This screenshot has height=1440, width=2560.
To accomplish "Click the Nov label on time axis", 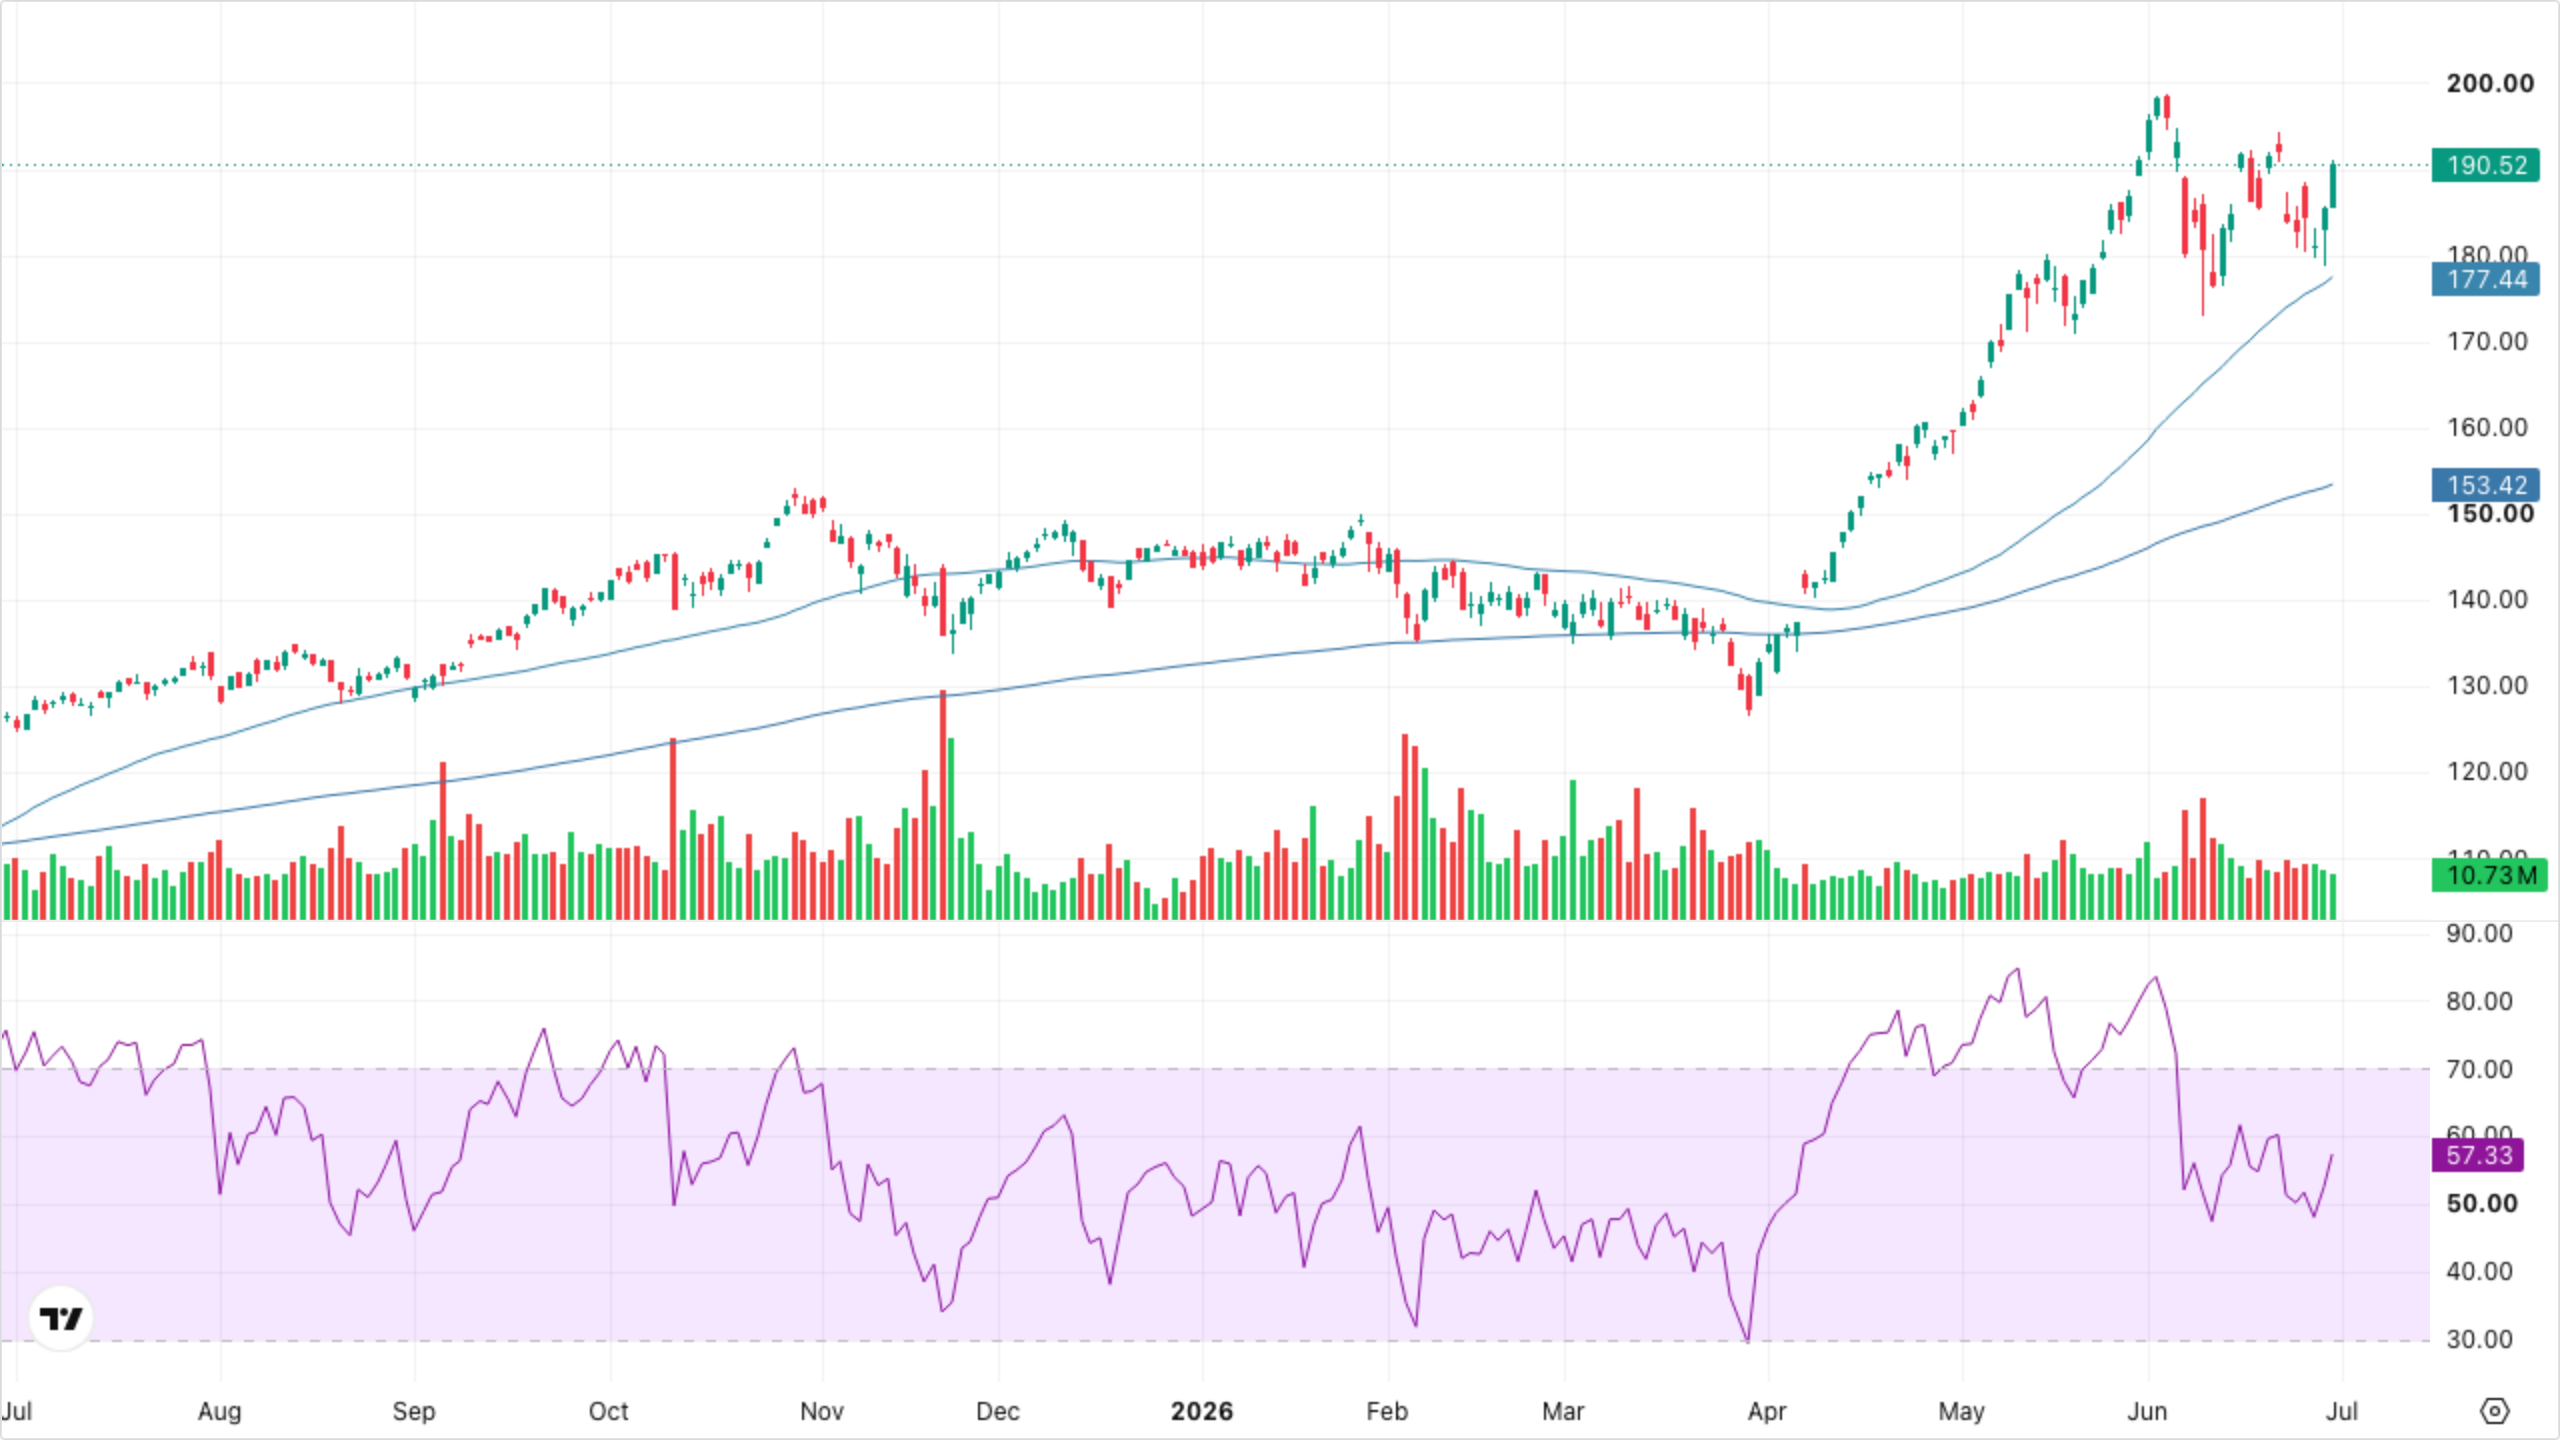I will pyautogui.click(x=822, y=1411).
